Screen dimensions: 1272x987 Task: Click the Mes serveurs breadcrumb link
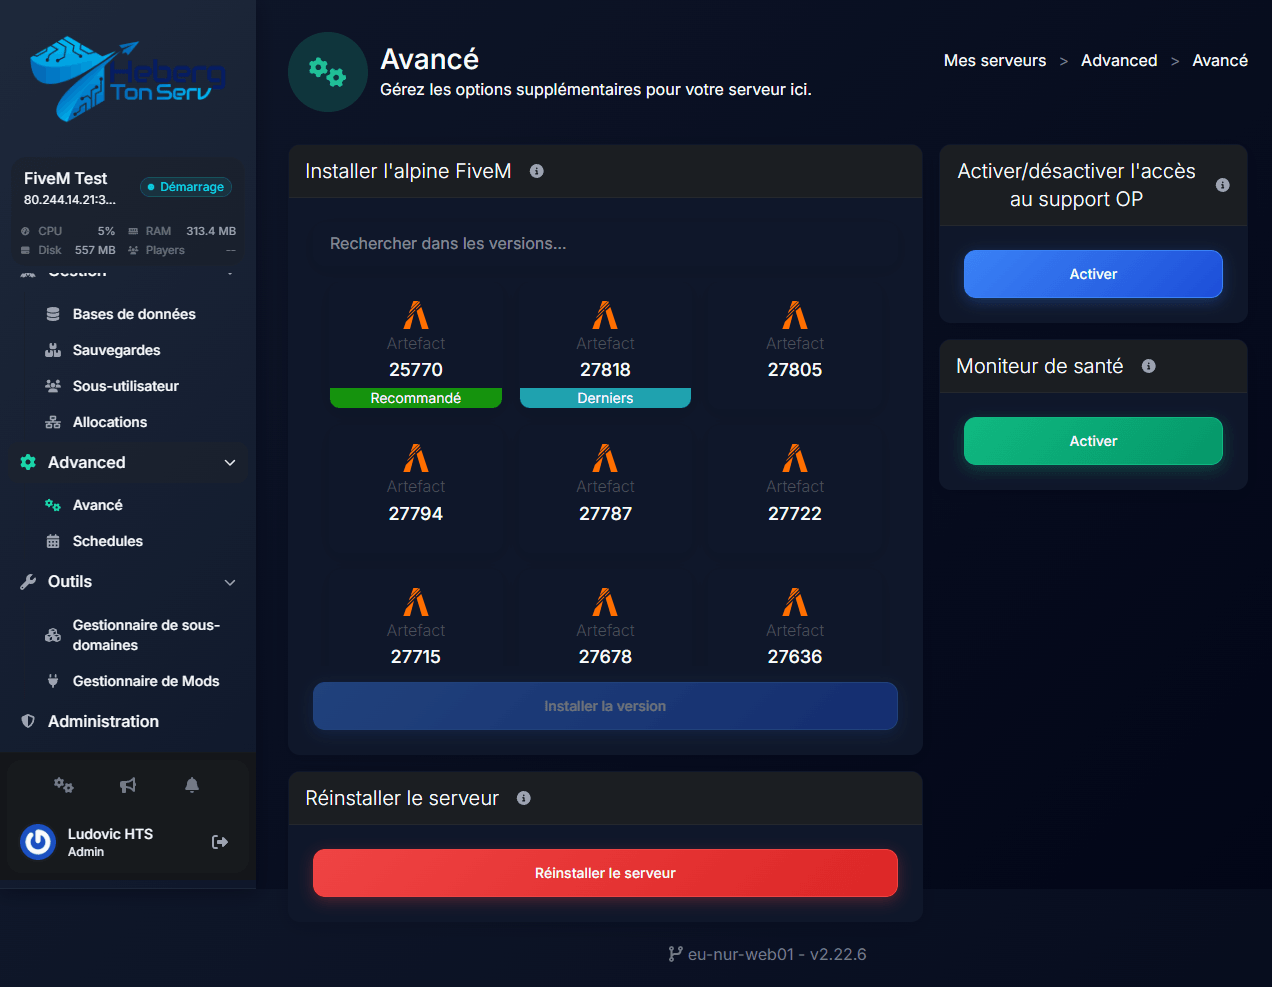[x=995, y=60]
